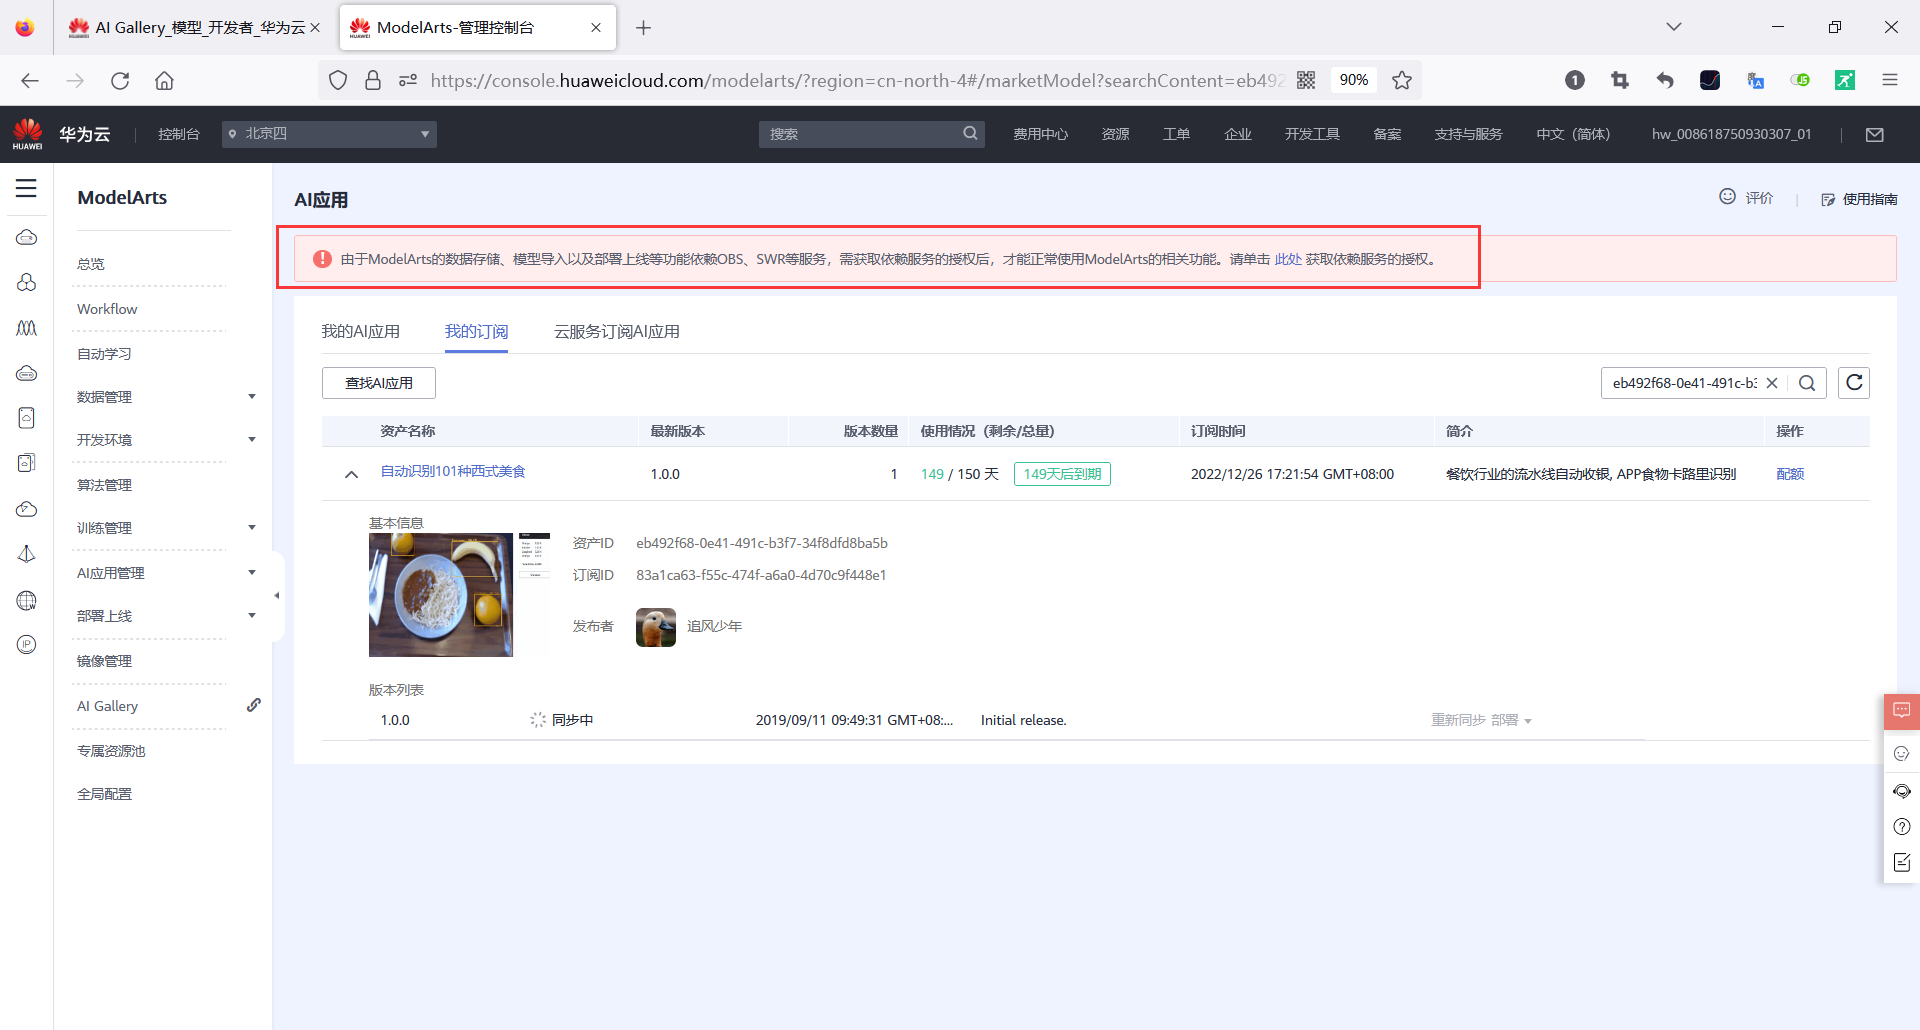Collapse the ModelArts sidebar panel handle
1920x1030 pixels.
tap(277, 596)
